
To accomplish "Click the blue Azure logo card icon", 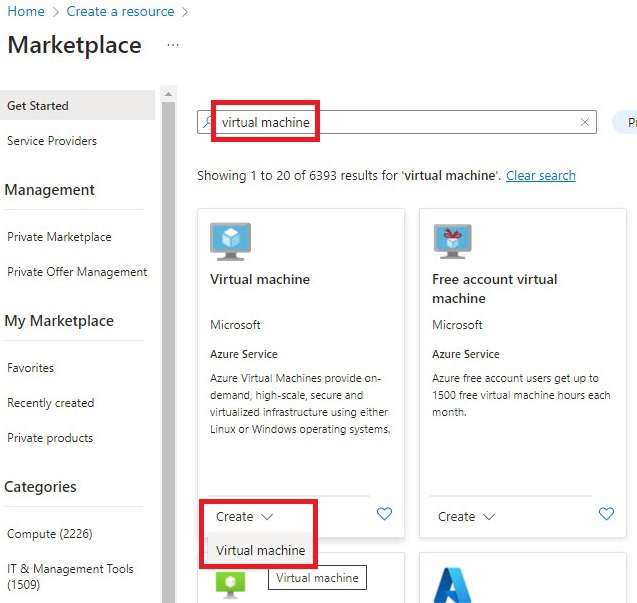I will 452,585.
